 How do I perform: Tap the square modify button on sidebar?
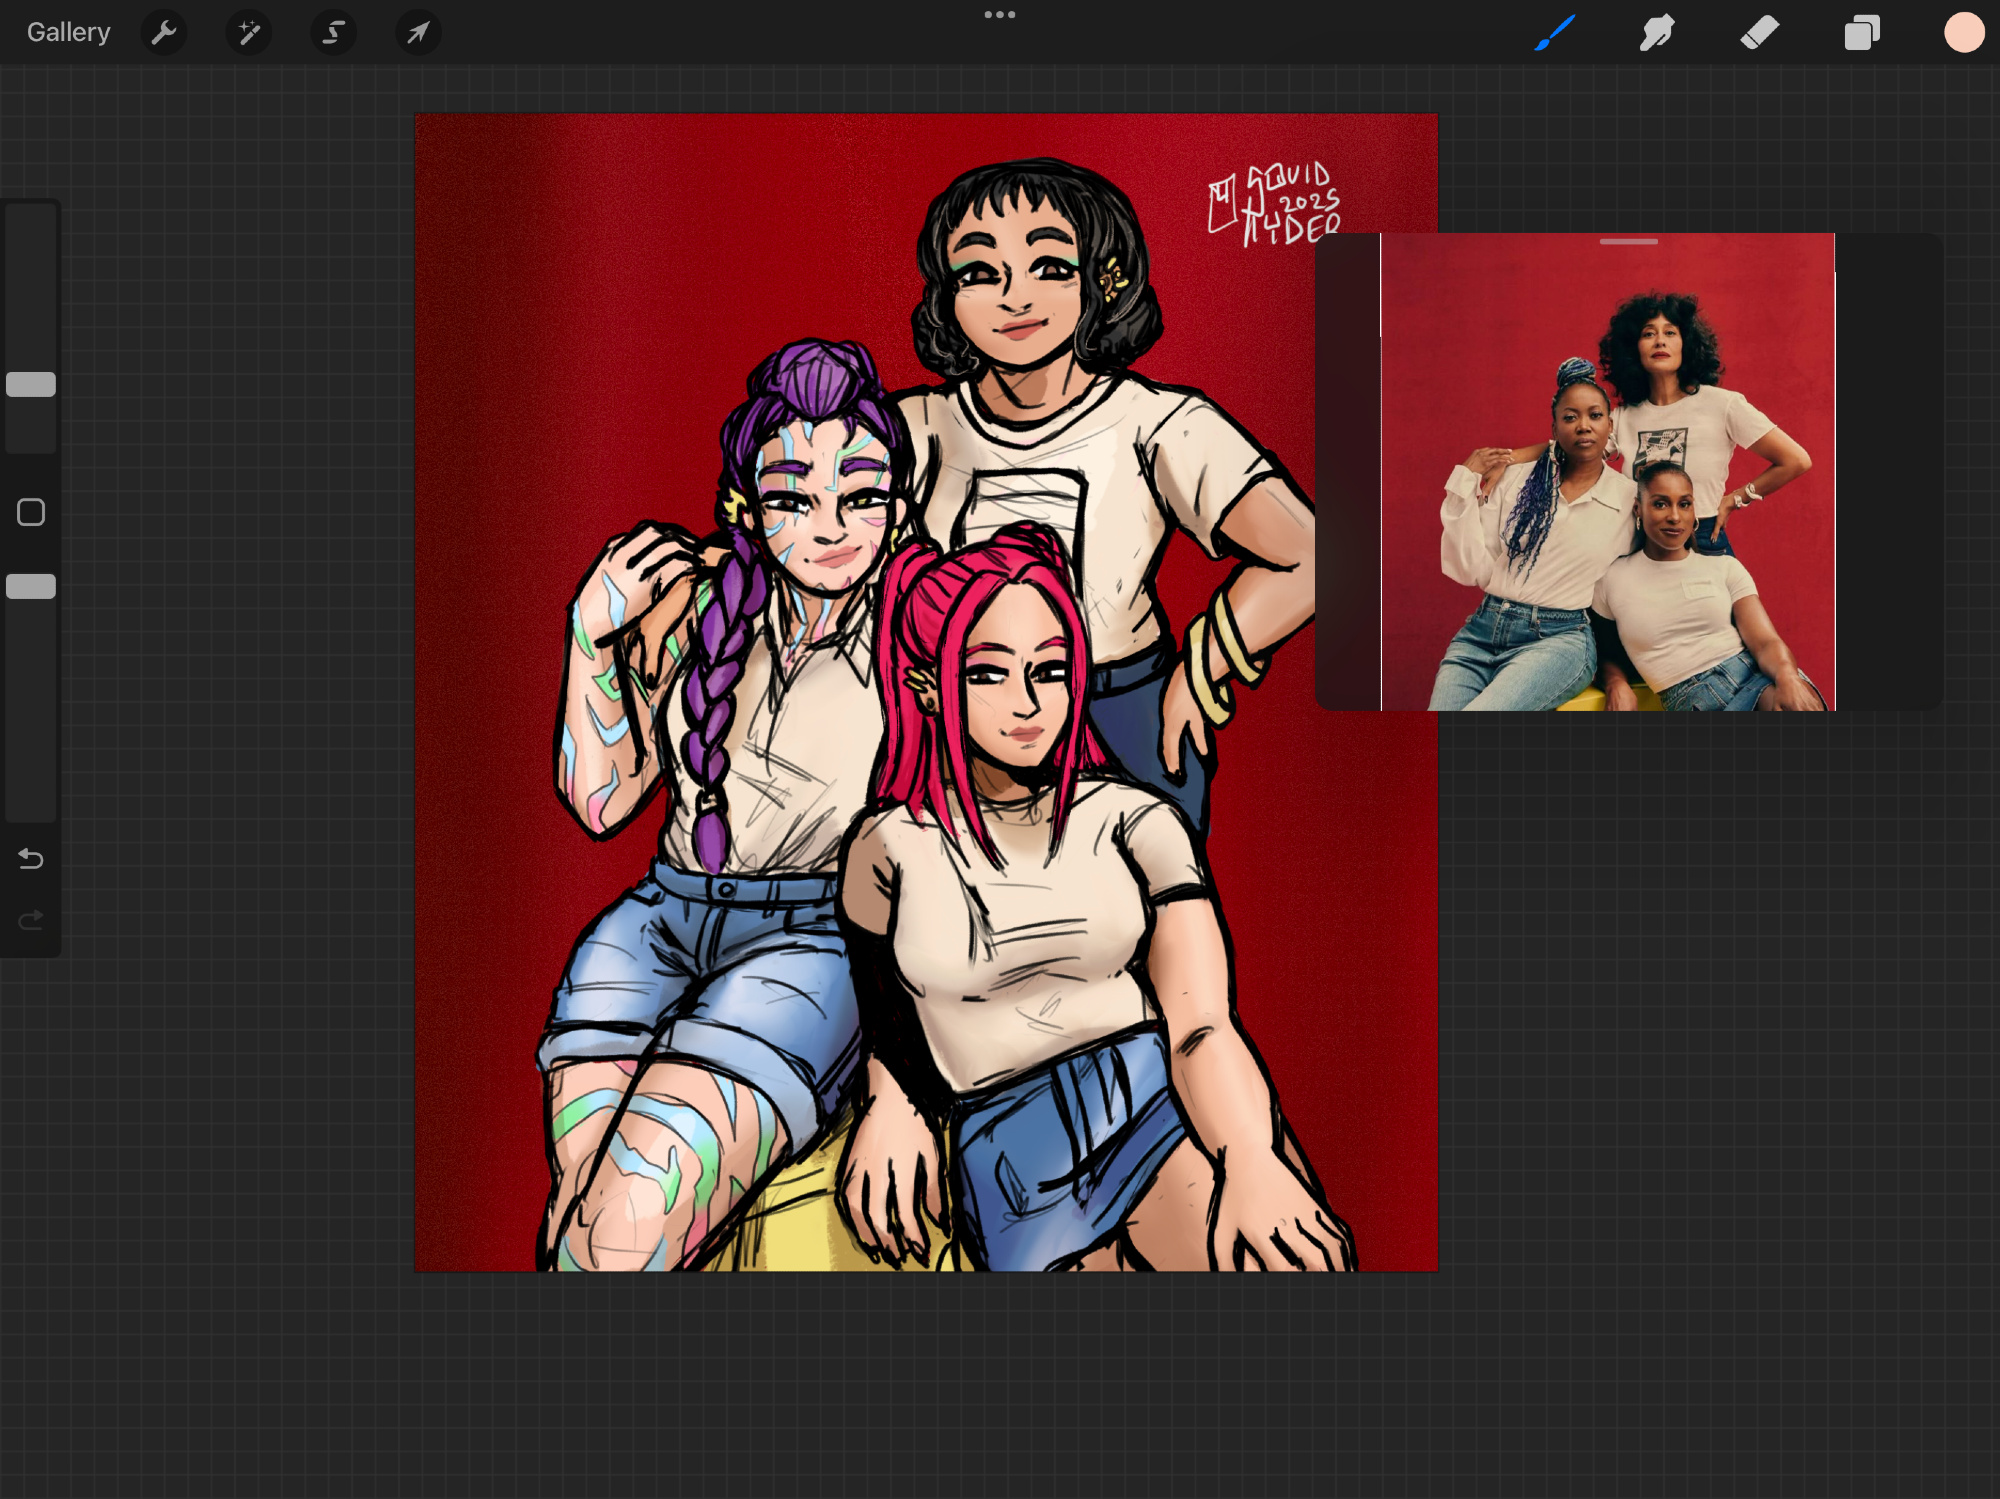pyautogui.click(x=31, y=513)
